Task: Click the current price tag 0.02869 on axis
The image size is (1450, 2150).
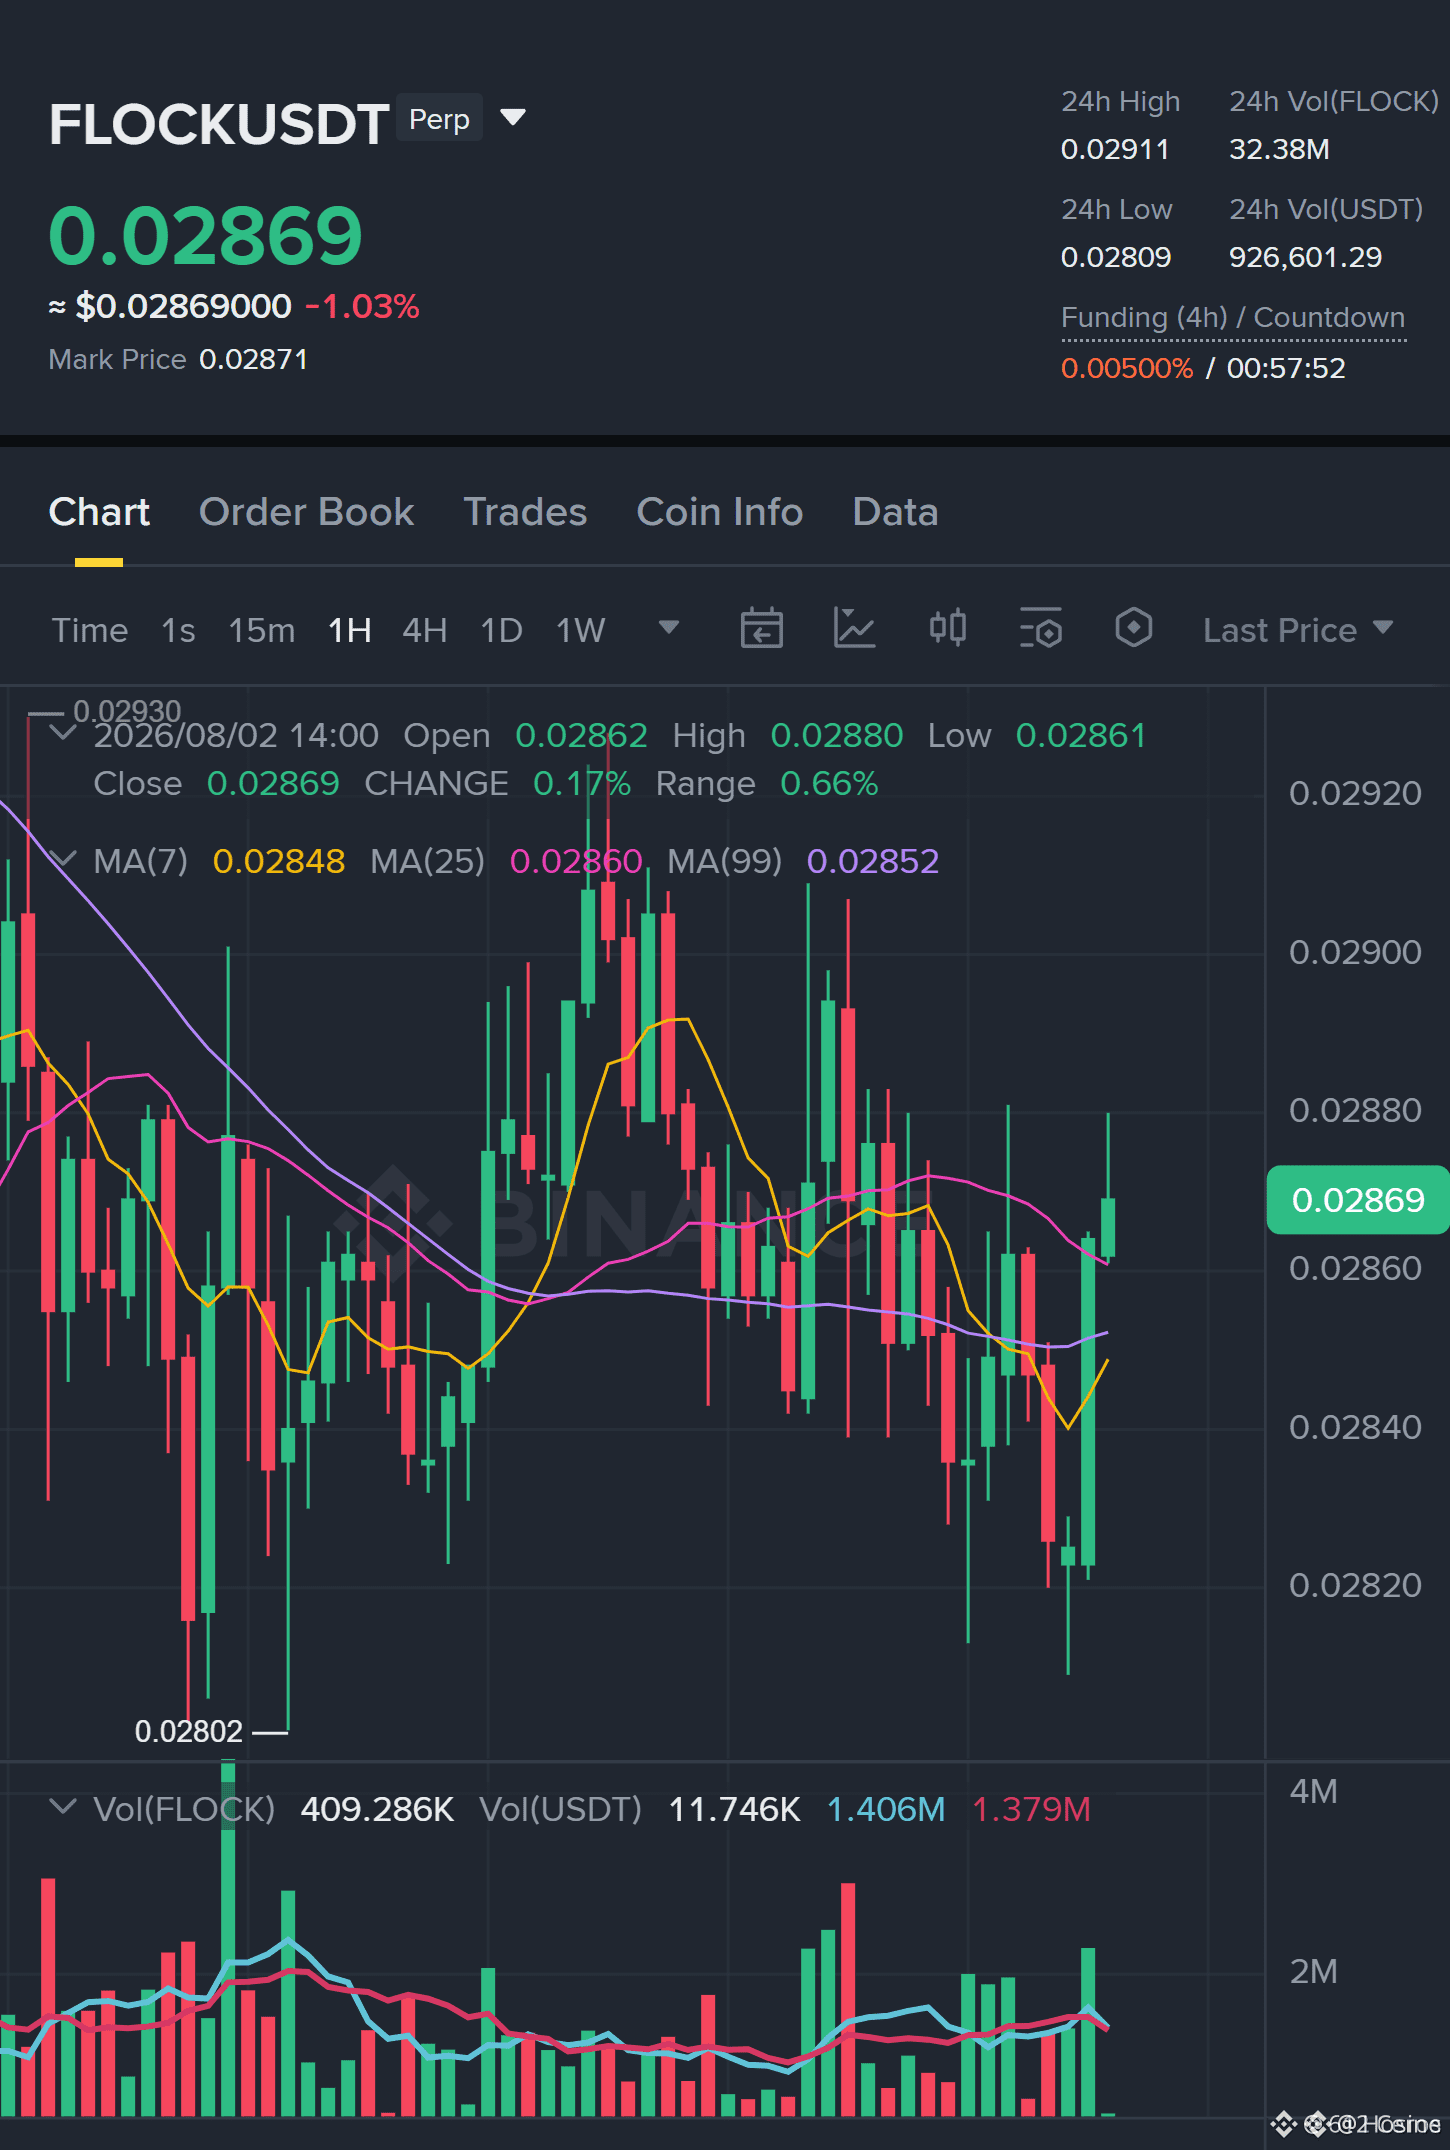Action: pyautogui.click(x=1358, y=1200)
